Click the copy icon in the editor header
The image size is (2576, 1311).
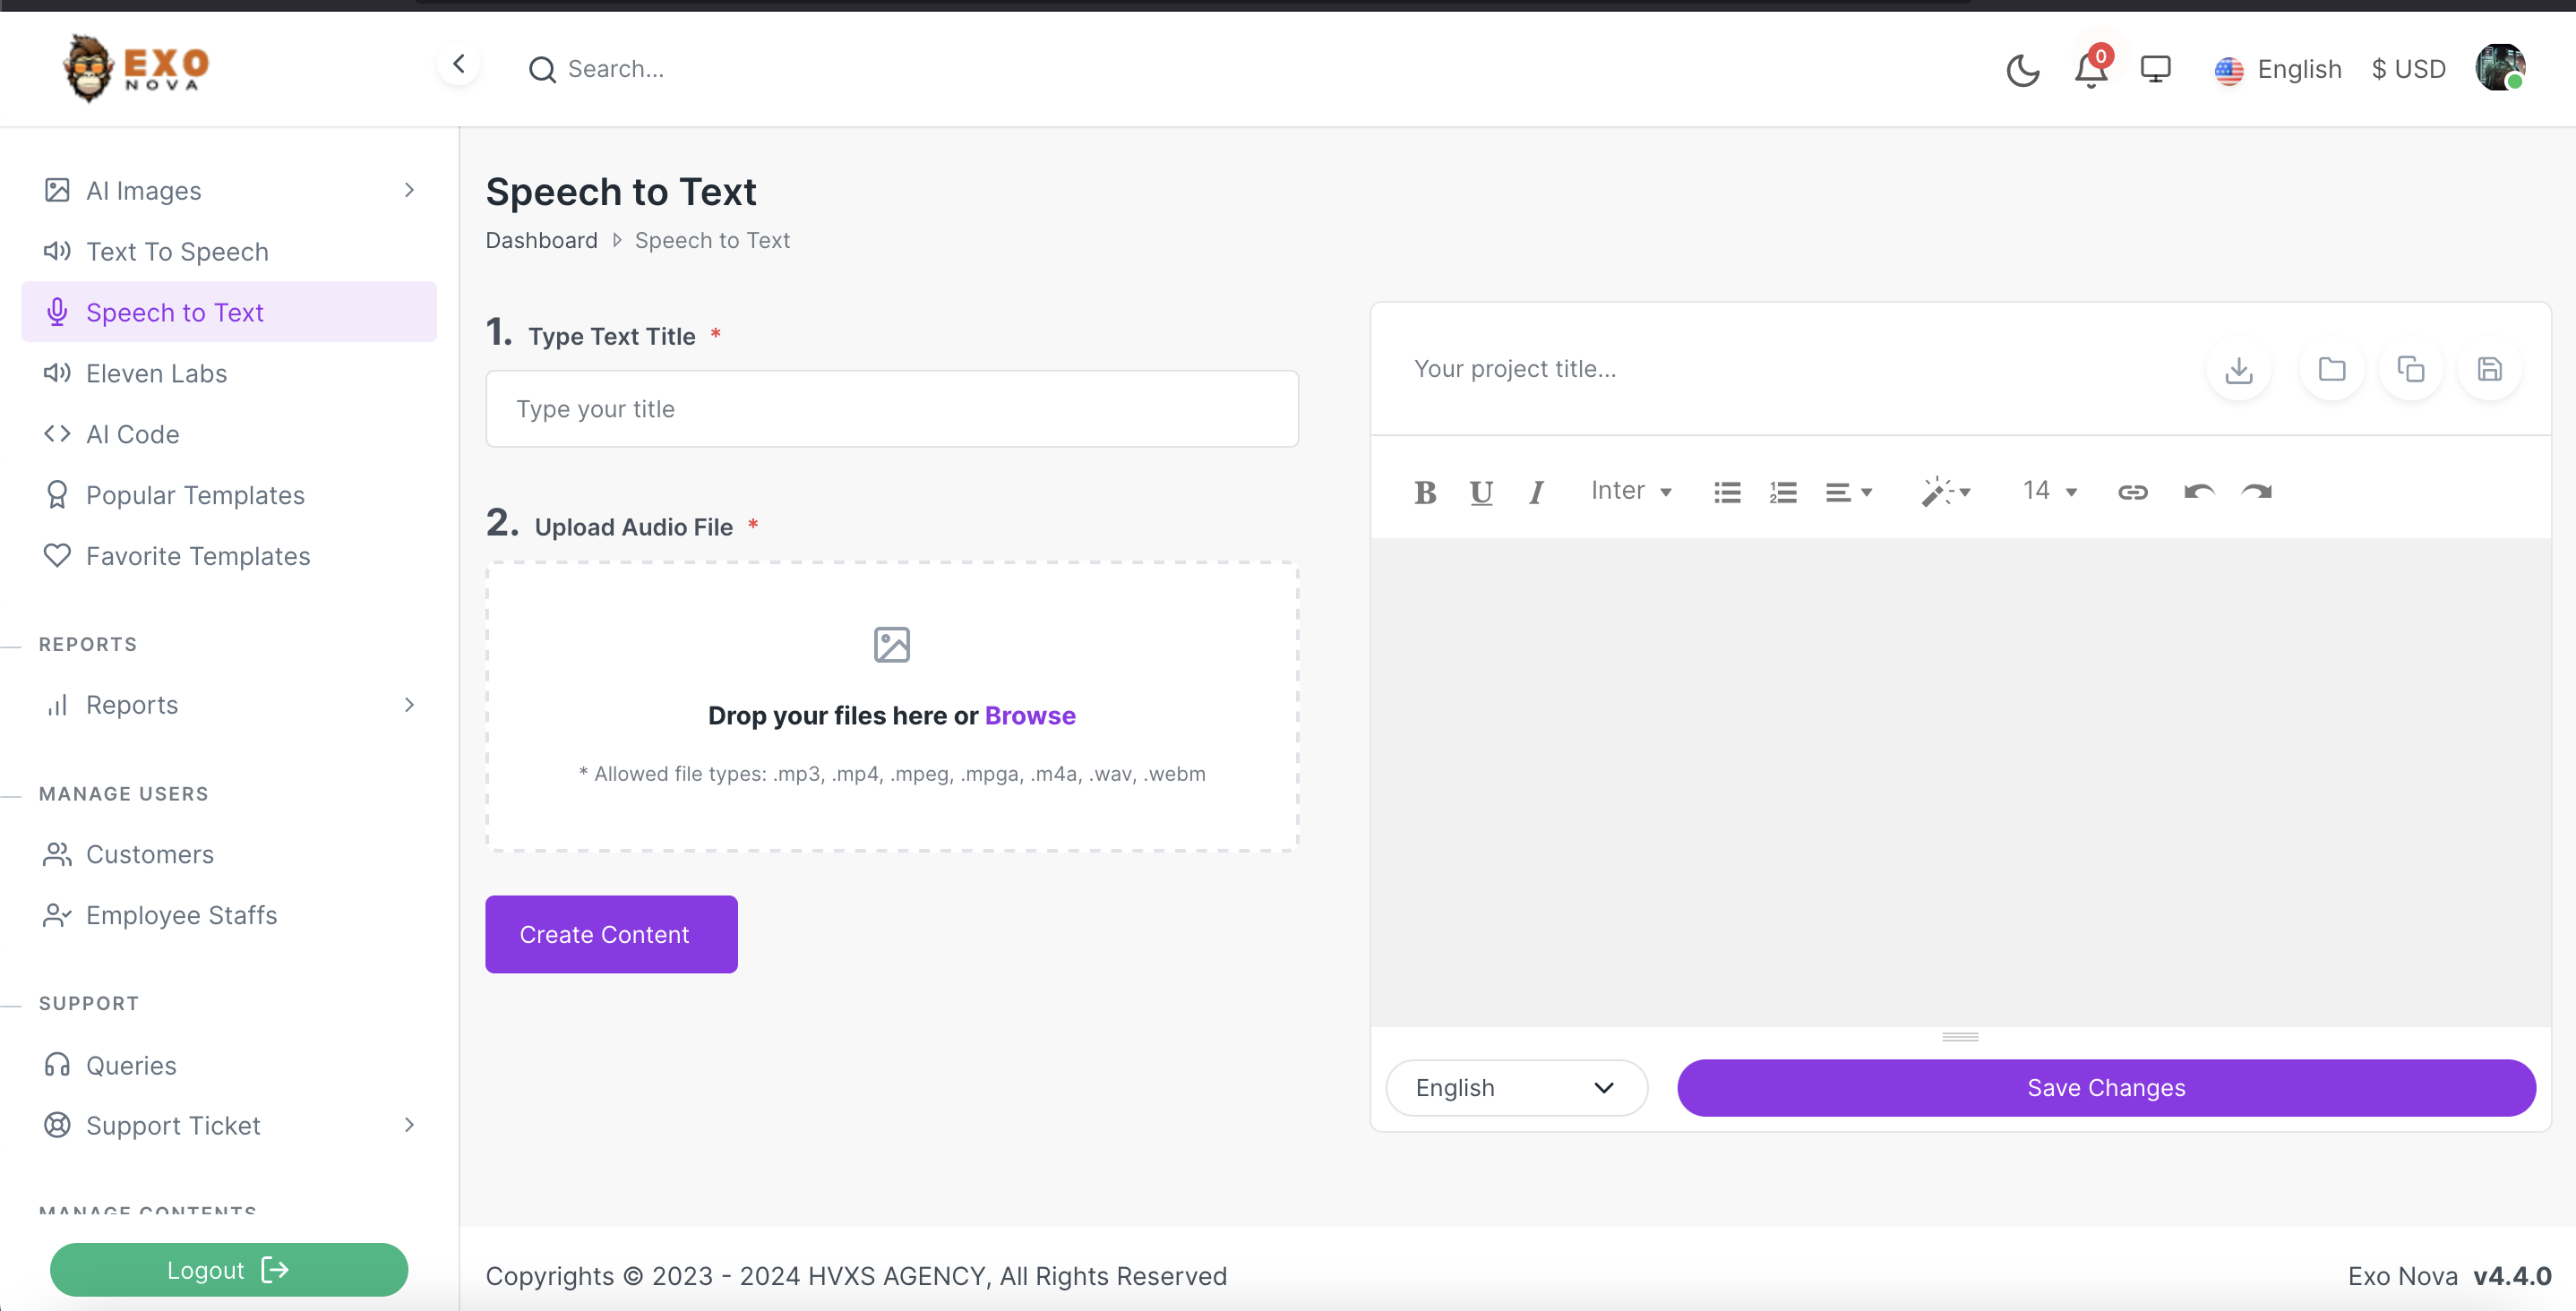(2410, 369)
